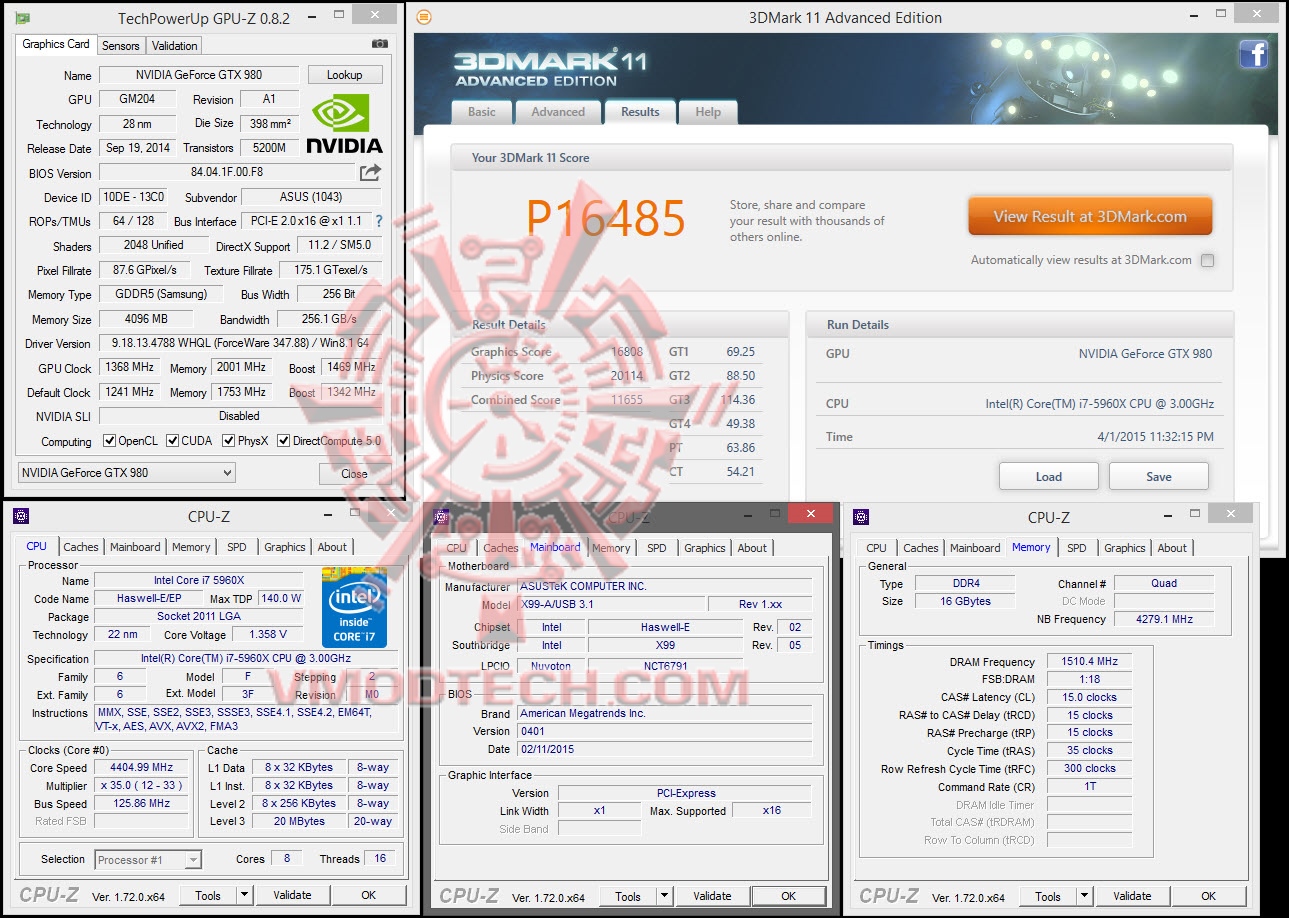The width and height of the screenshot is (1289, 918).
Task: Click the GPU-Z title bar icon
Action: (x=22, y=18)
